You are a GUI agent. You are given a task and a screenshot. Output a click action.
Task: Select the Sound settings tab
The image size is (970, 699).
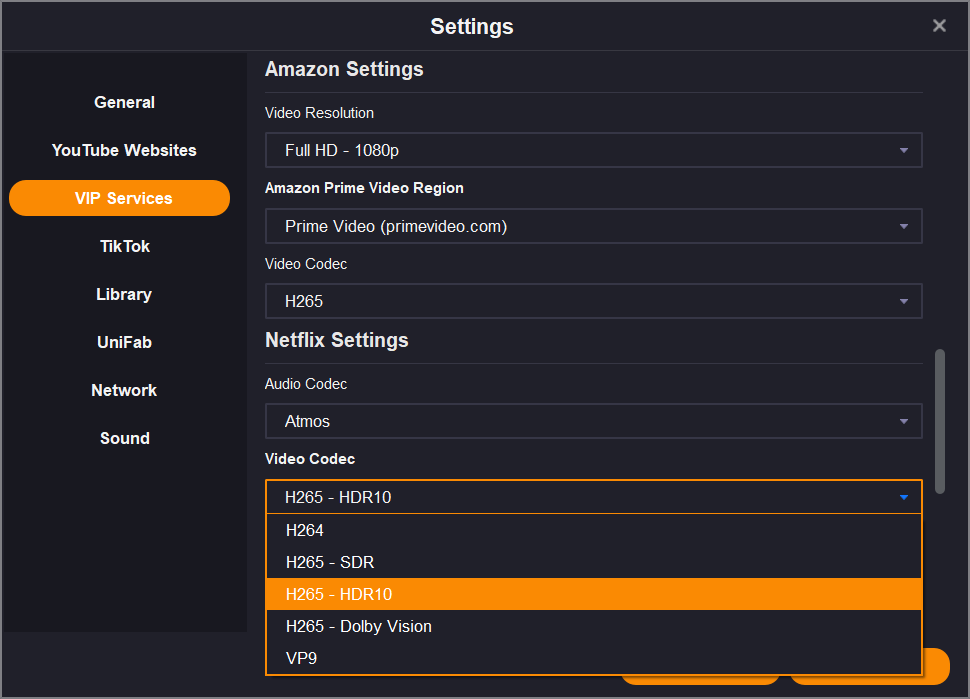pos(124,438)
